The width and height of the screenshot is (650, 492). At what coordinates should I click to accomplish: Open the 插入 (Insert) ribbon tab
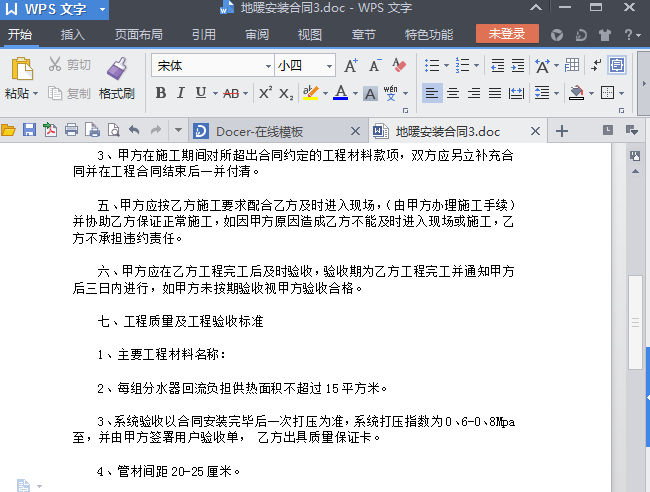[x=73, y=34]
